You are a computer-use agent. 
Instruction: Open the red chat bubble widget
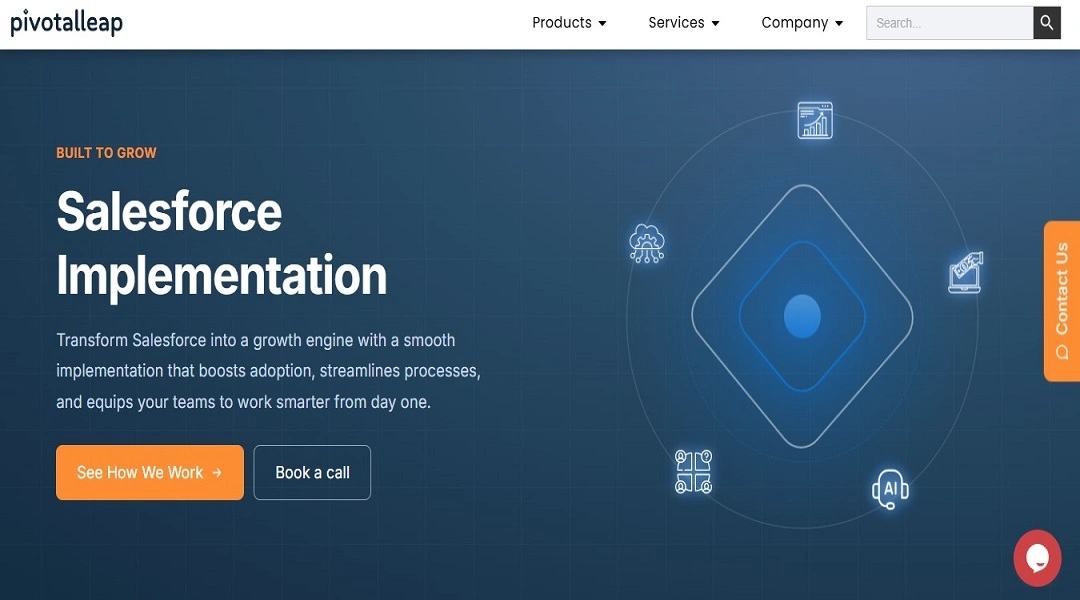(x=1037, y=558)
